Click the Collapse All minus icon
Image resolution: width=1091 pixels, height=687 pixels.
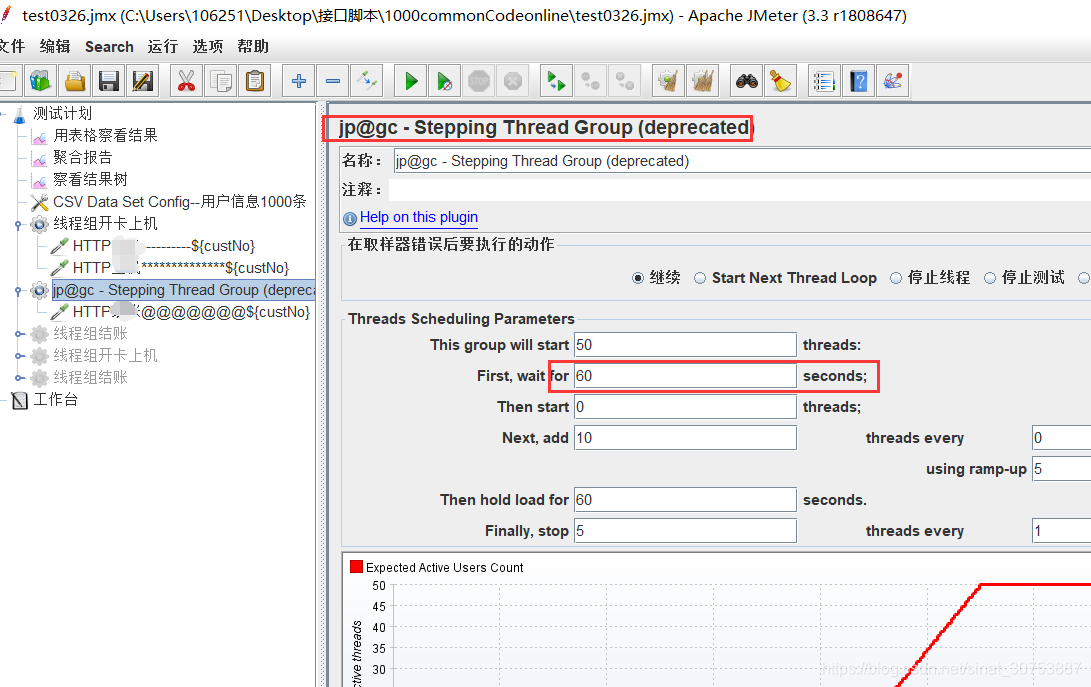[333, 81]
